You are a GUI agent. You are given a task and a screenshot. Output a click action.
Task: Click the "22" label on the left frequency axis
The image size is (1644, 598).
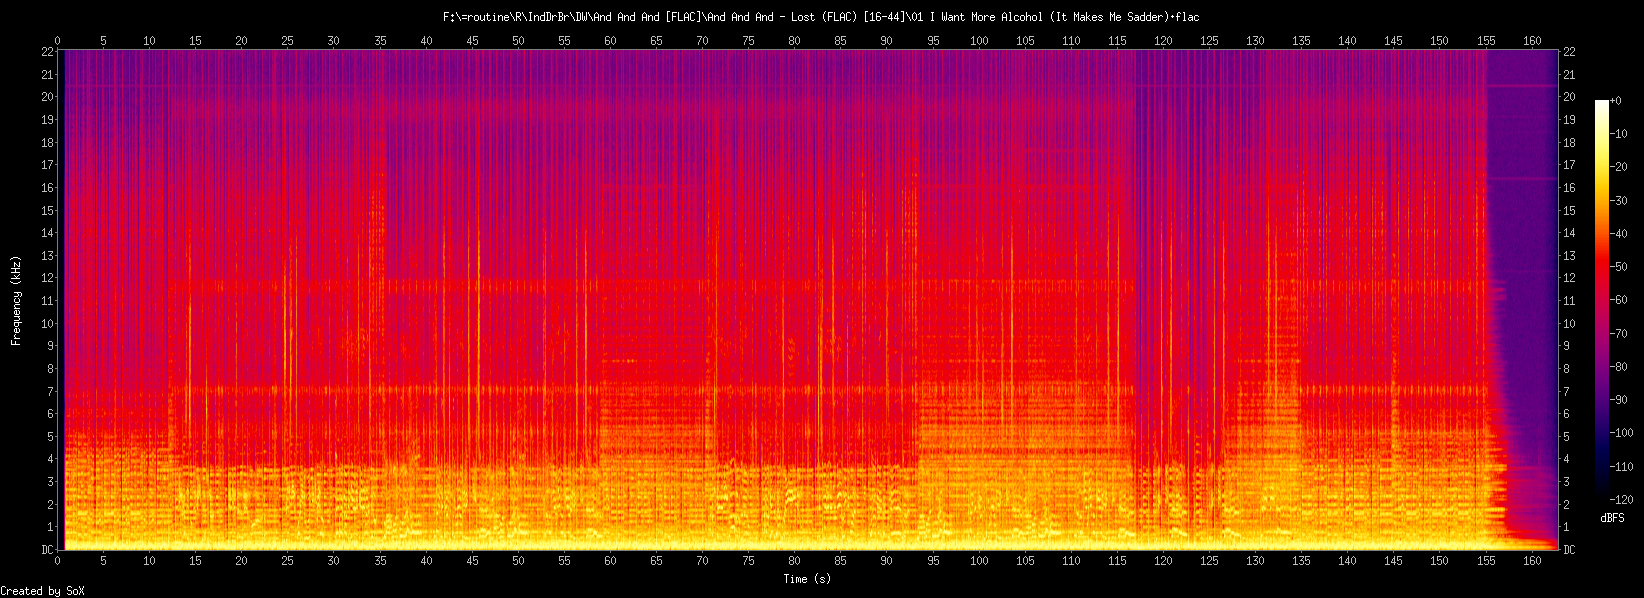click(x=47, y=51)
